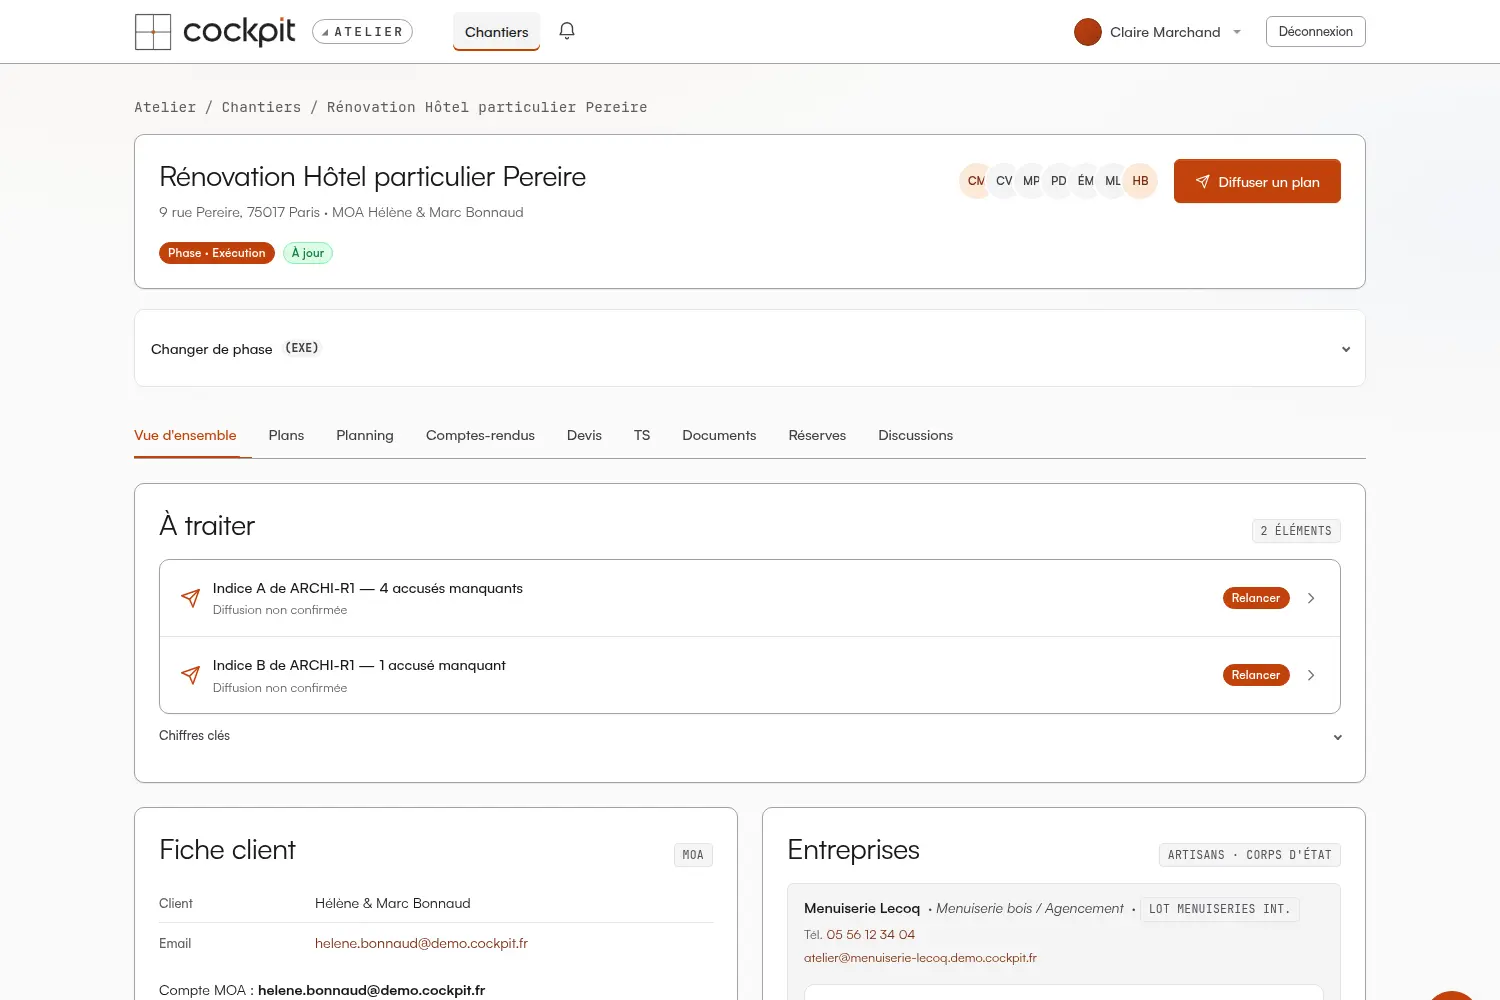Relancer the Indice A diffusion
1500x1000 pixels.
pyautogui.click(x=1256, y=598)
